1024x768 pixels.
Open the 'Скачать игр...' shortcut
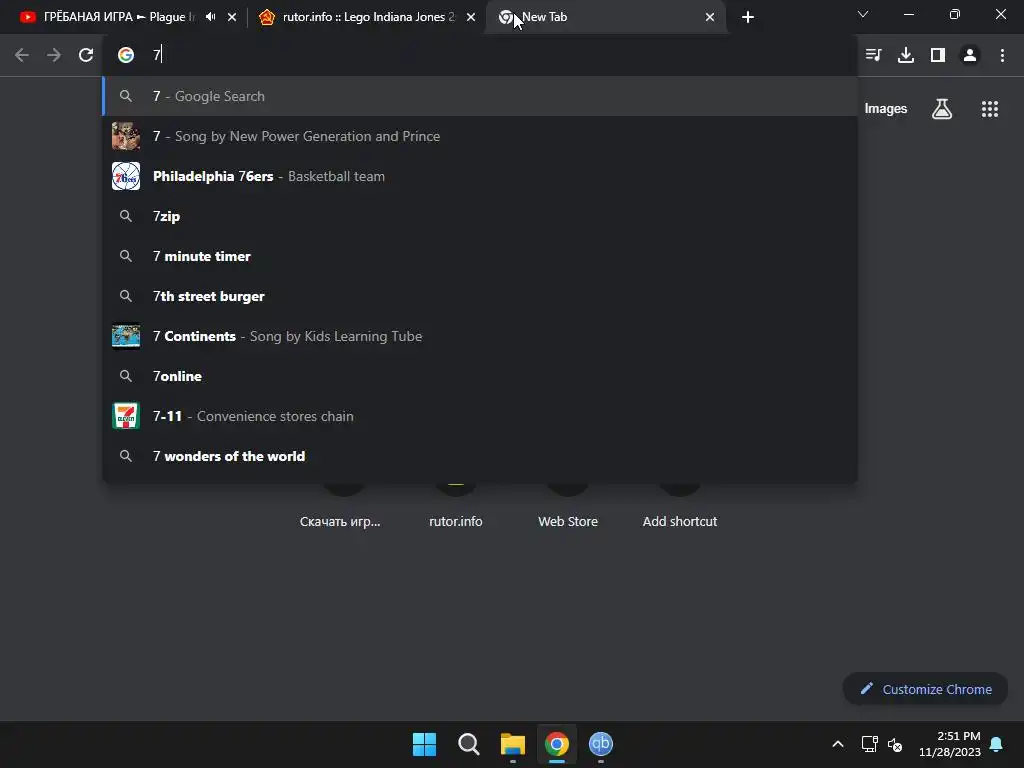340,521
